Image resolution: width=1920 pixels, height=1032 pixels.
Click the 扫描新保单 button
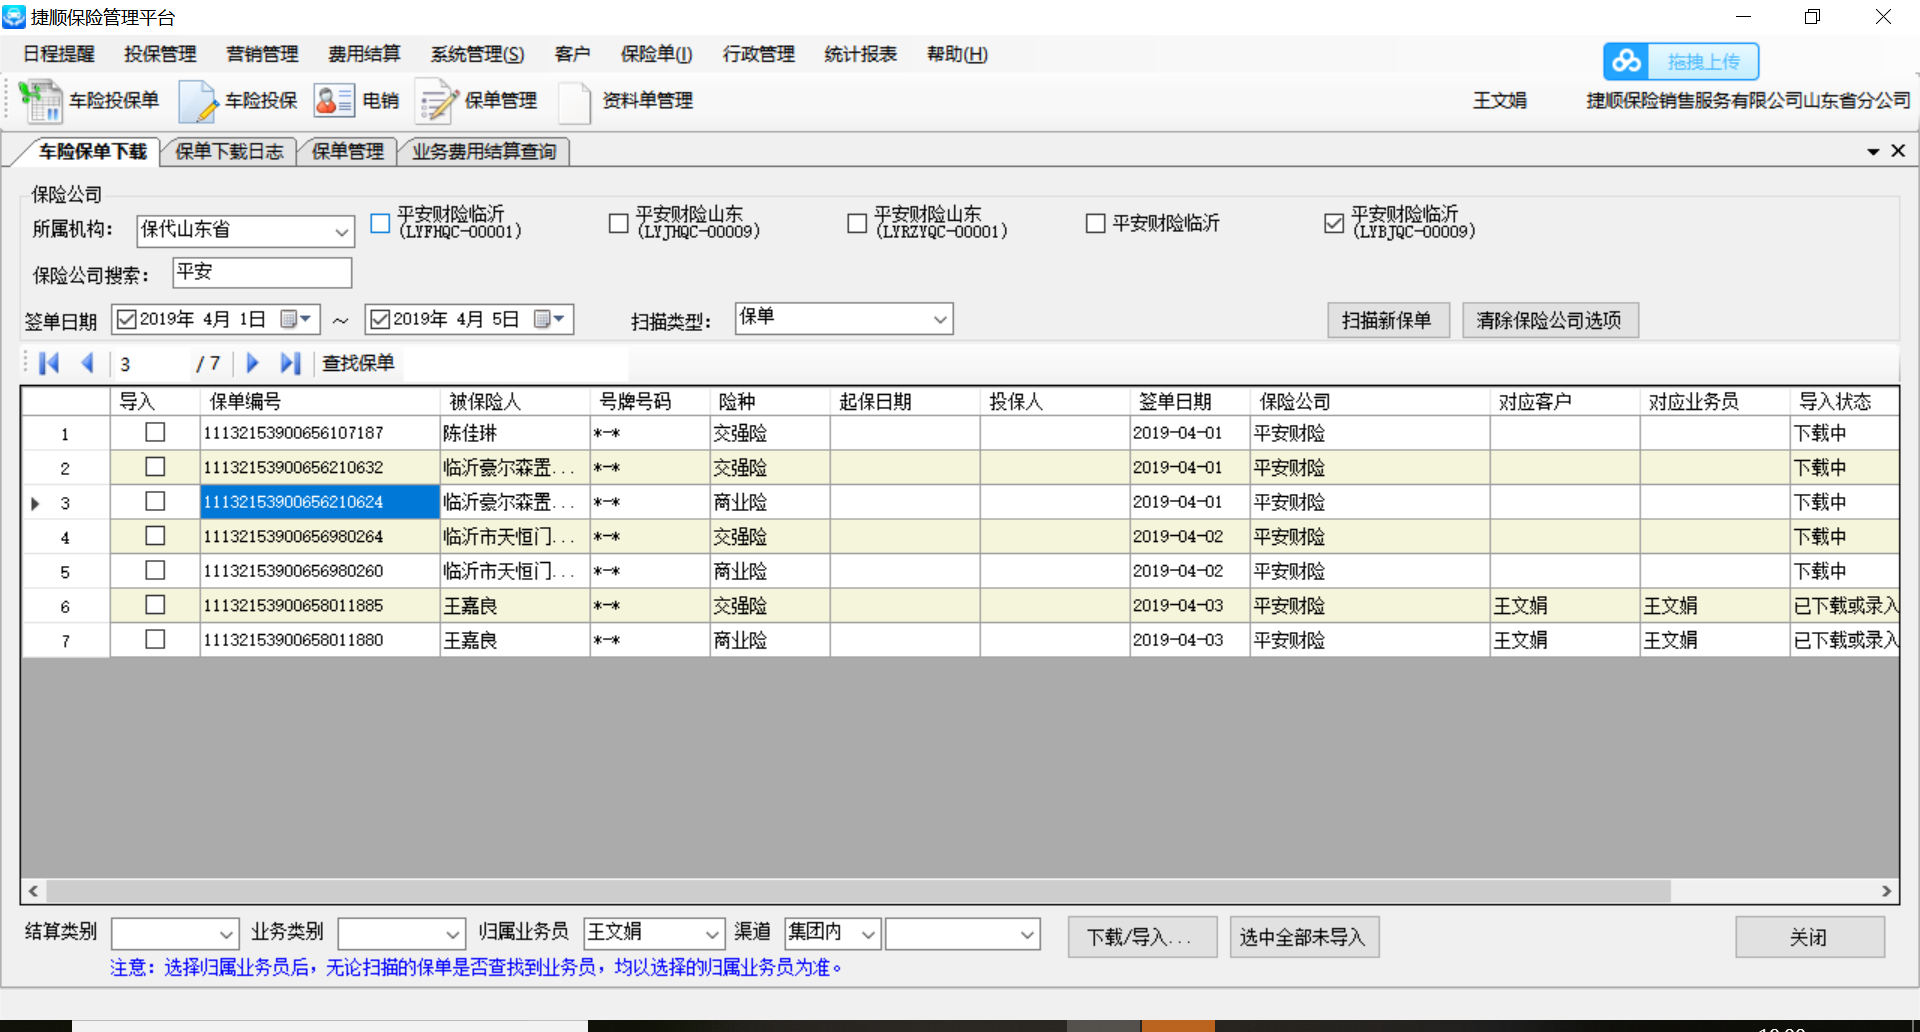tap(1387, 321)
